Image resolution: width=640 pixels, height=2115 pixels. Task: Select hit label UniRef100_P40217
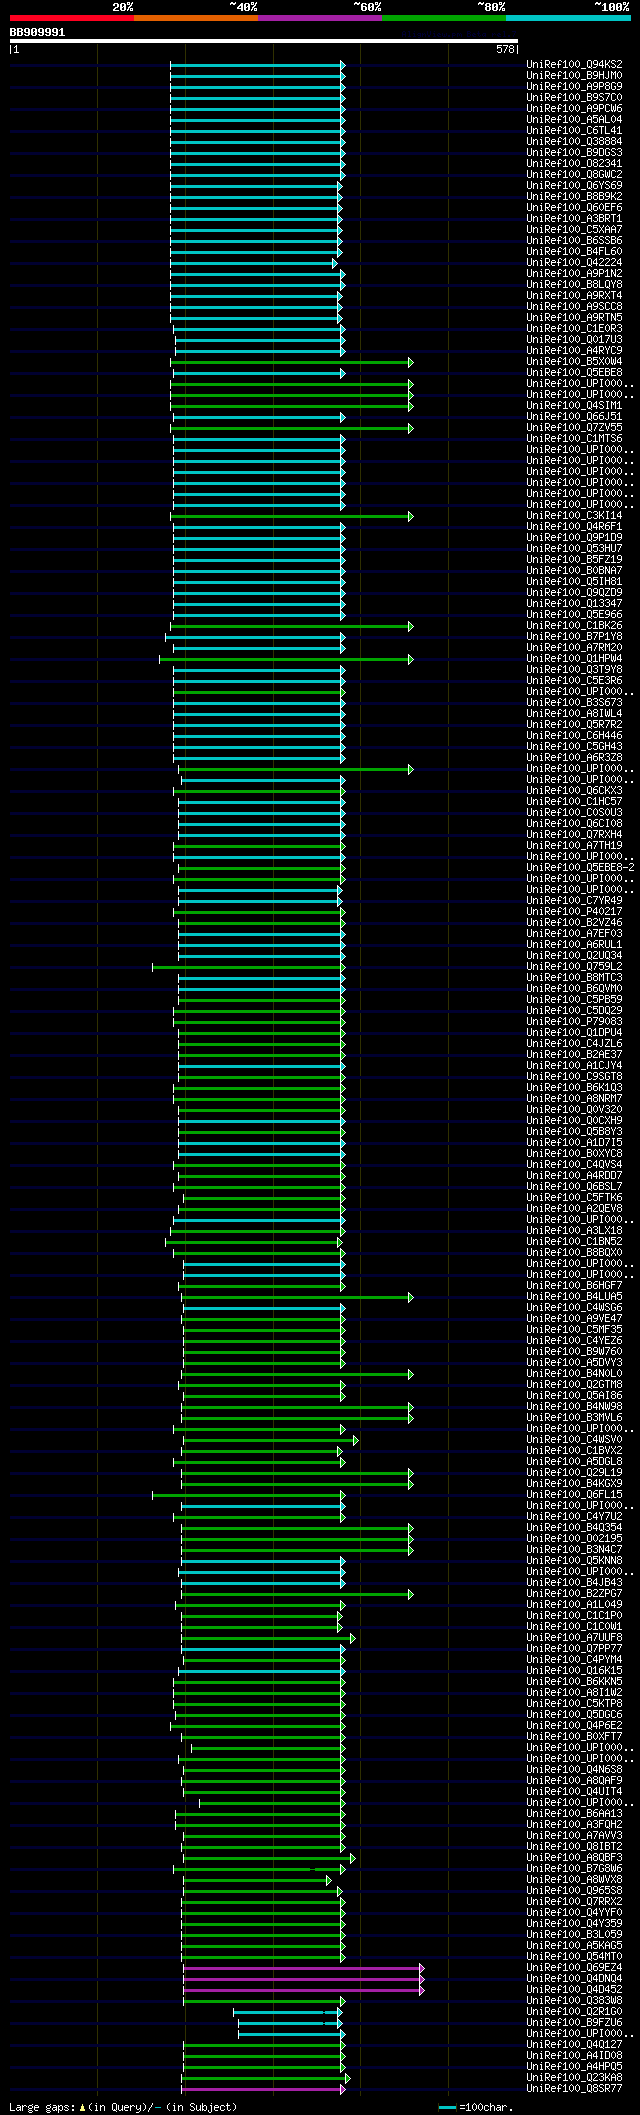click(x=574, y=911)
